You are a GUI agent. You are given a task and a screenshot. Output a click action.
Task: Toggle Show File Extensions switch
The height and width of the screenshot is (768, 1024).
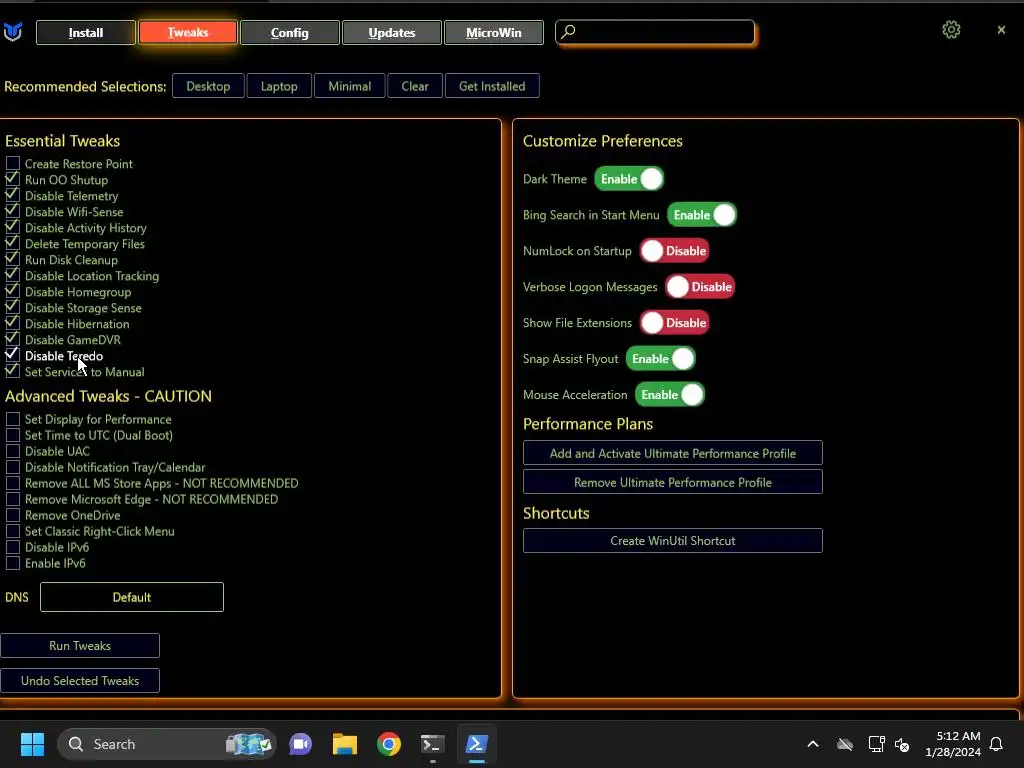coord(675,323)
